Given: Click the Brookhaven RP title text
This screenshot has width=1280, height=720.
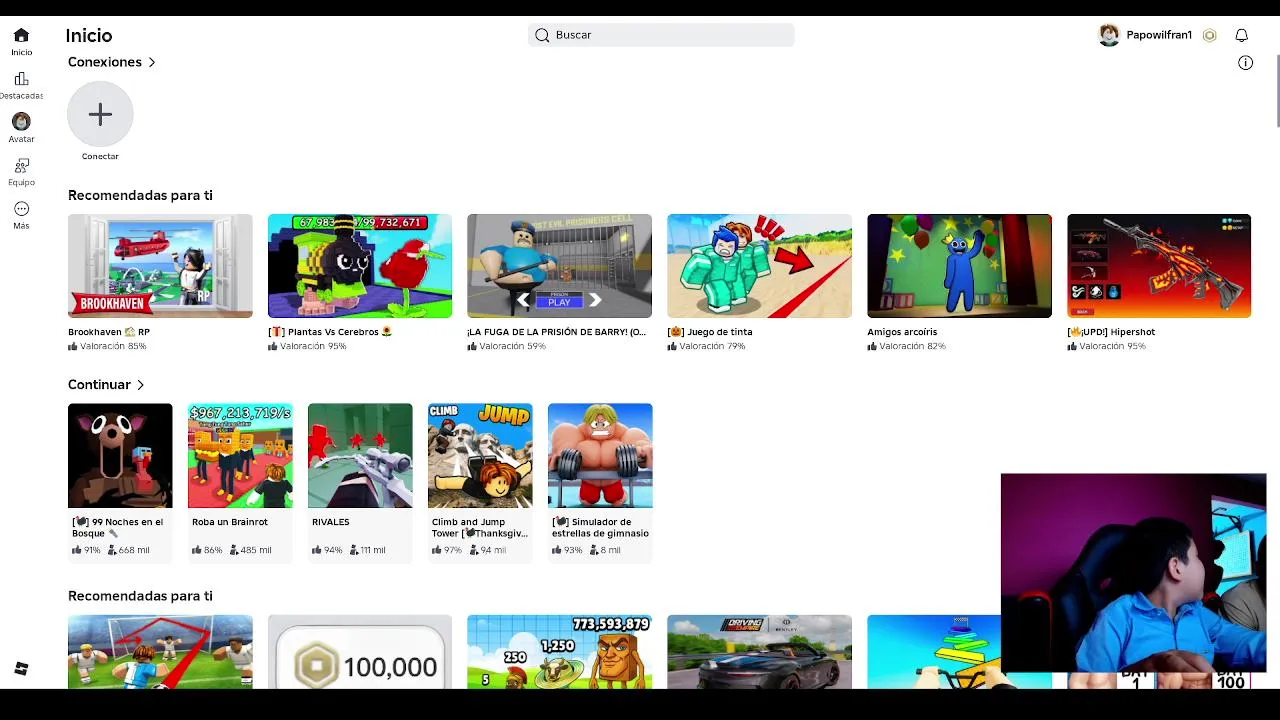Looking at the screenshot, I should click(x=109, y=332).
